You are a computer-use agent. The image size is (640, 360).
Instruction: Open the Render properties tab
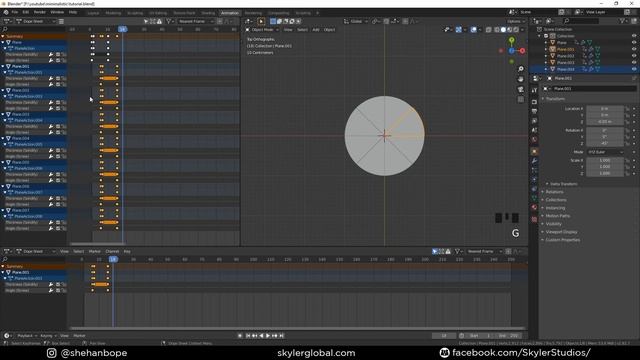click(x=534, y=102)
